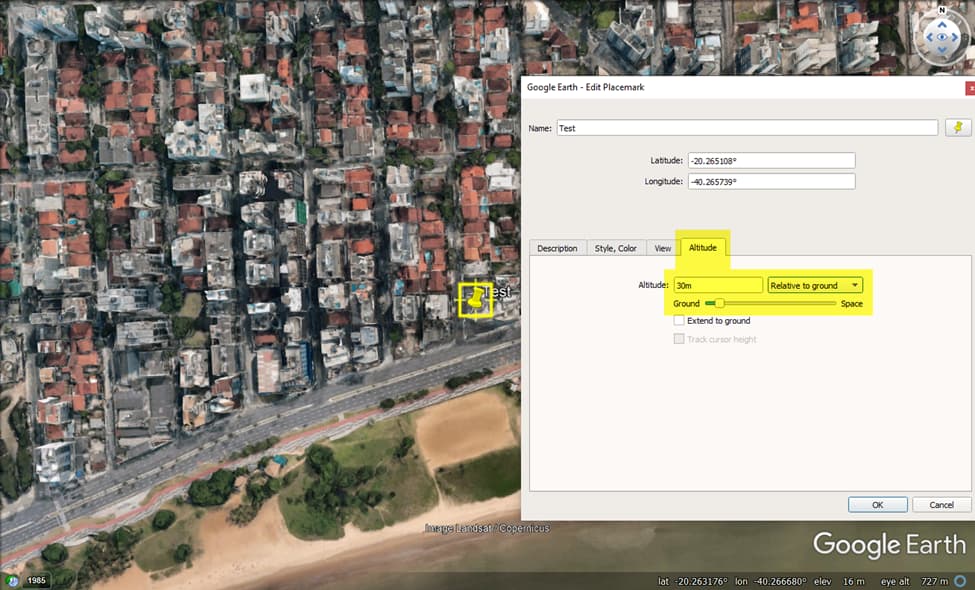Click the 1985 historical imagery date button

(x=37, y=581)
